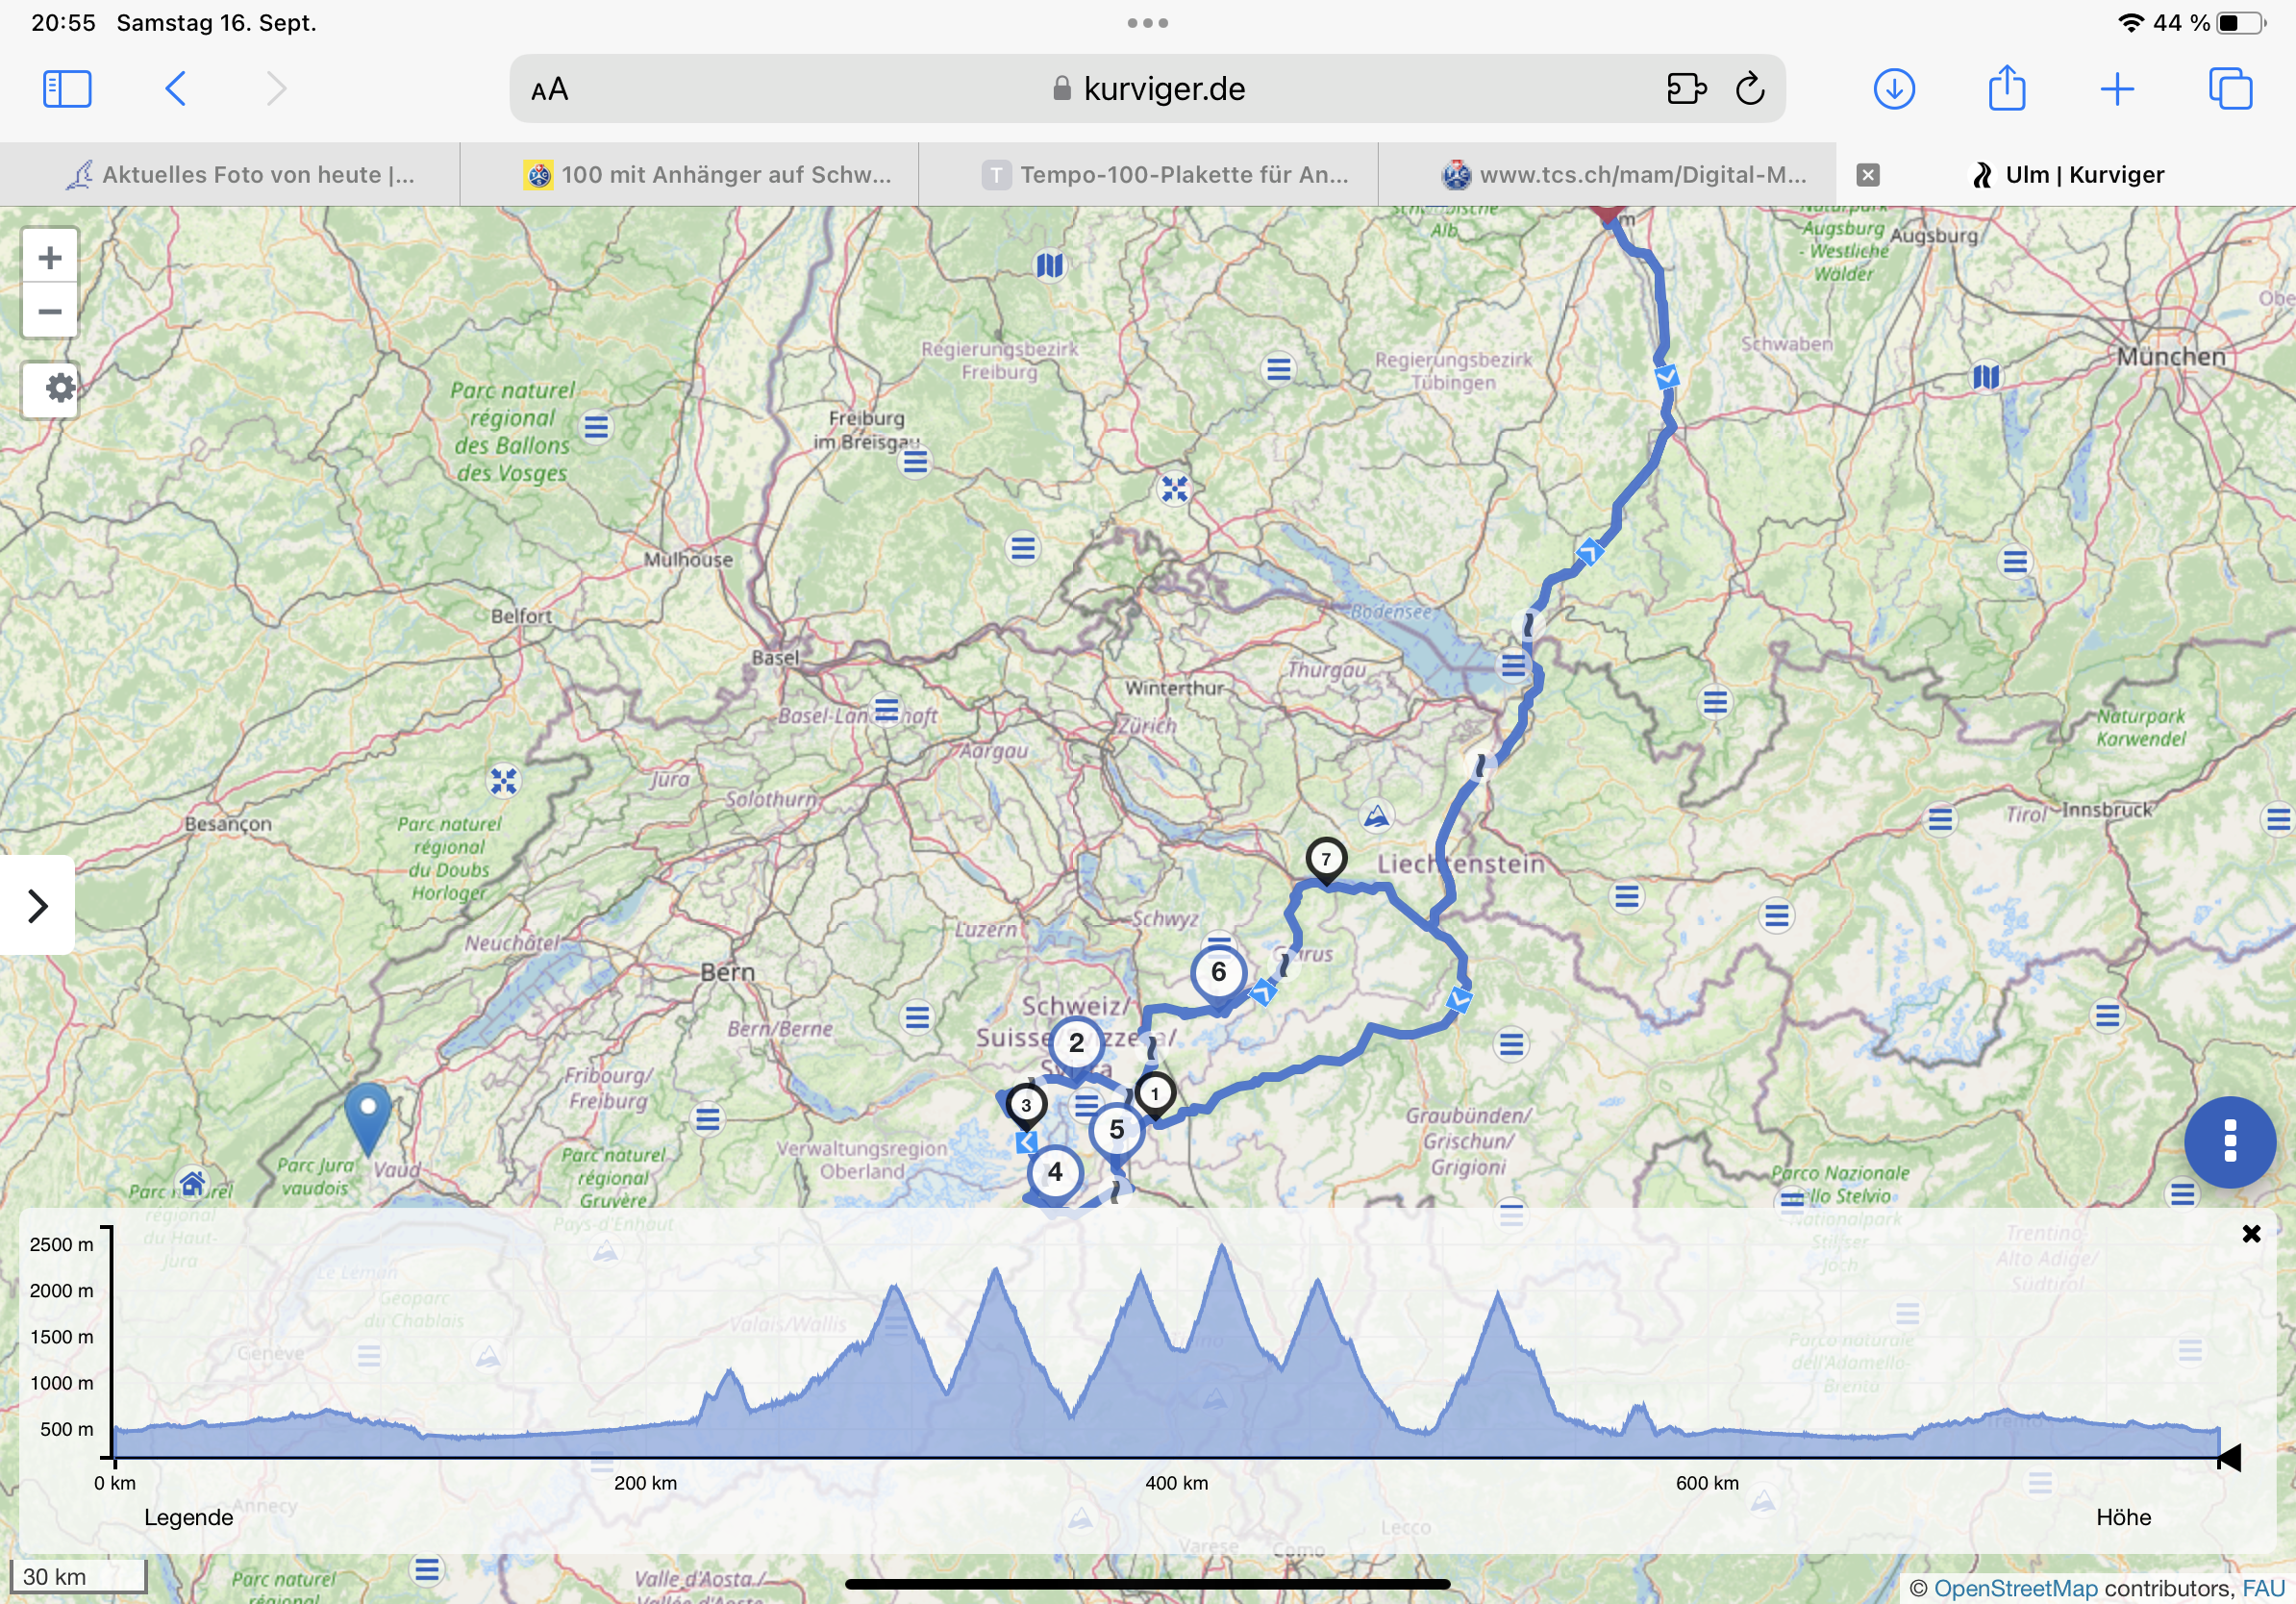The height and width of the screenshot is (1604, 2296).
Task: Reload page with the refresh icon
Action: (1750, 89)
